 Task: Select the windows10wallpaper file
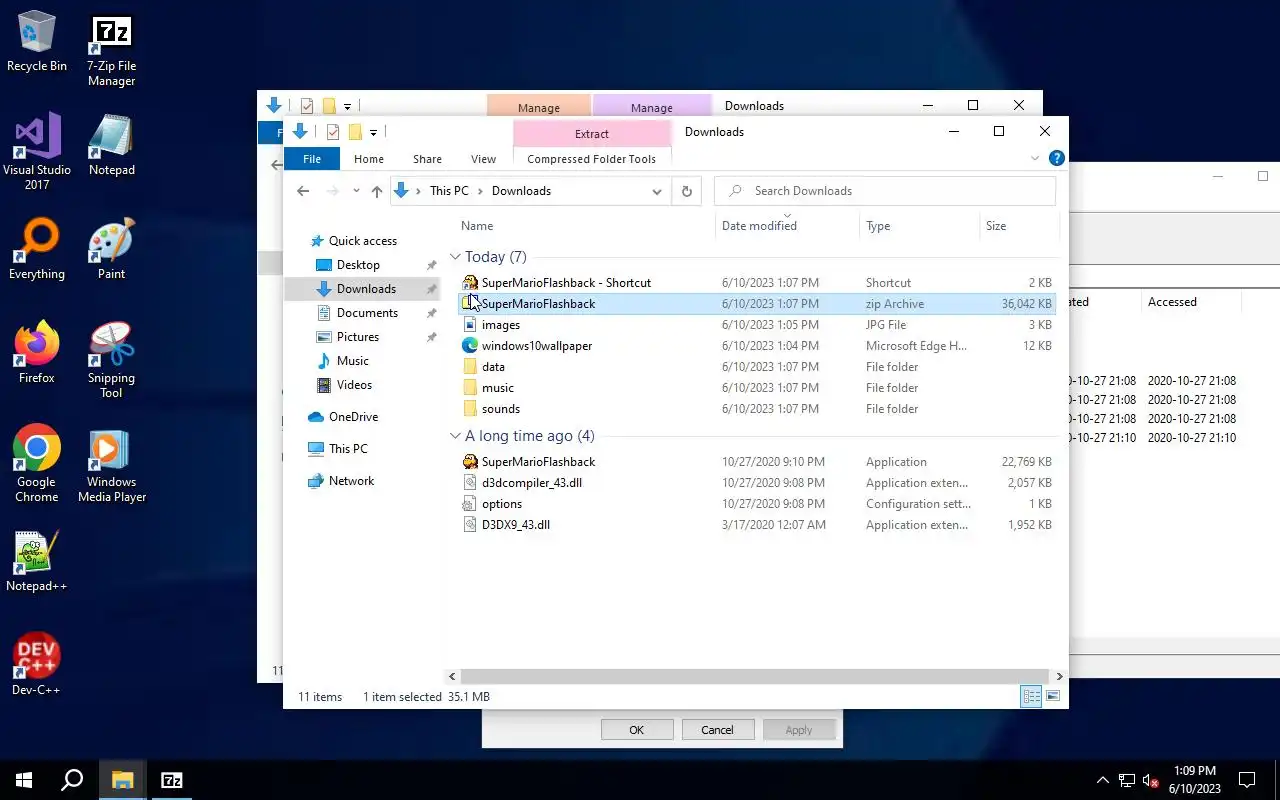tap(757, 346)
